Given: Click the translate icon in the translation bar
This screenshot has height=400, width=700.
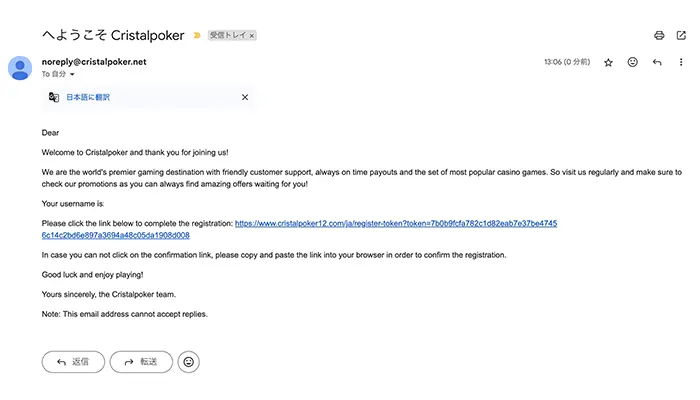Looking at the screenshot, I should coord(54,97).
